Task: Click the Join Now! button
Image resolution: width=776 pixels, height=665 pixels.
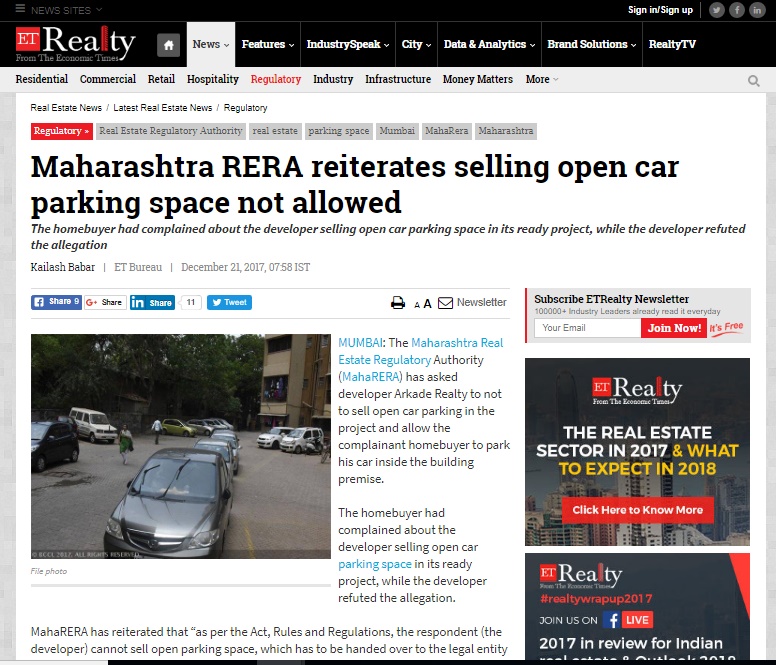Action: (674, 328)
